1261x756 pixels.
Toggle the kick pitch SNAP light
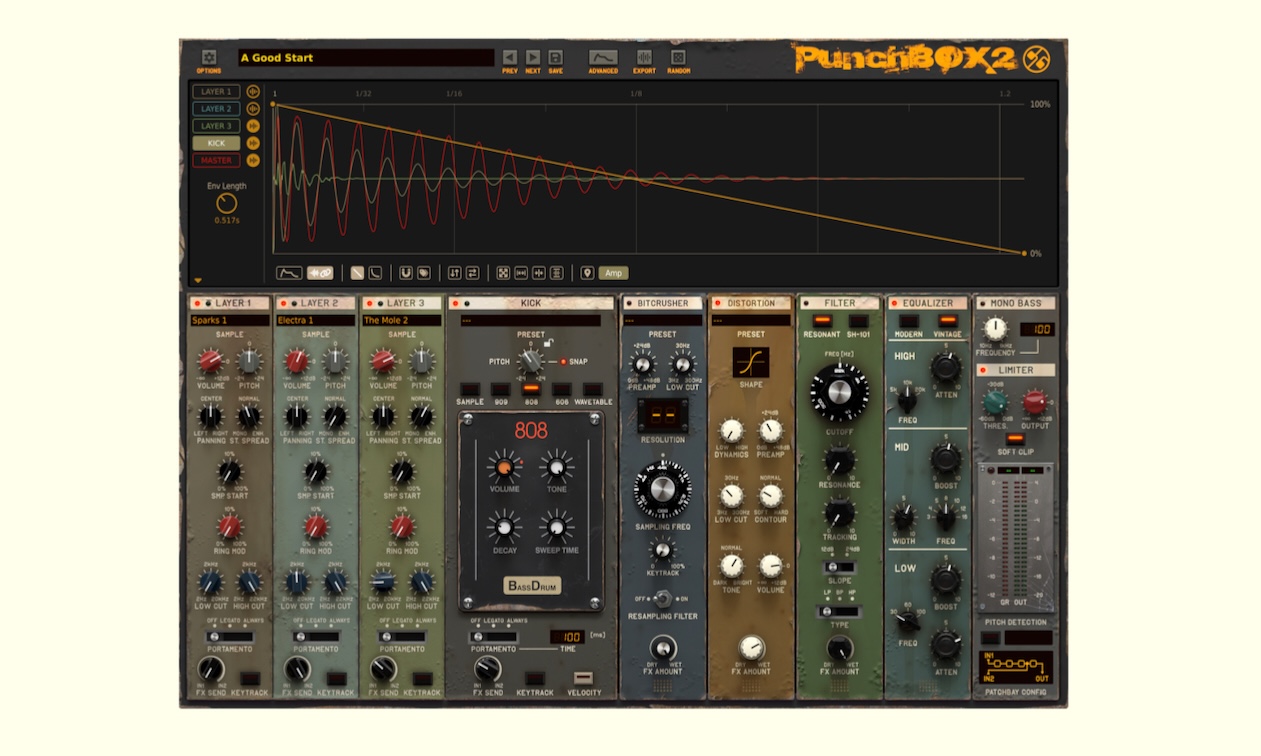tap(563, 362)
